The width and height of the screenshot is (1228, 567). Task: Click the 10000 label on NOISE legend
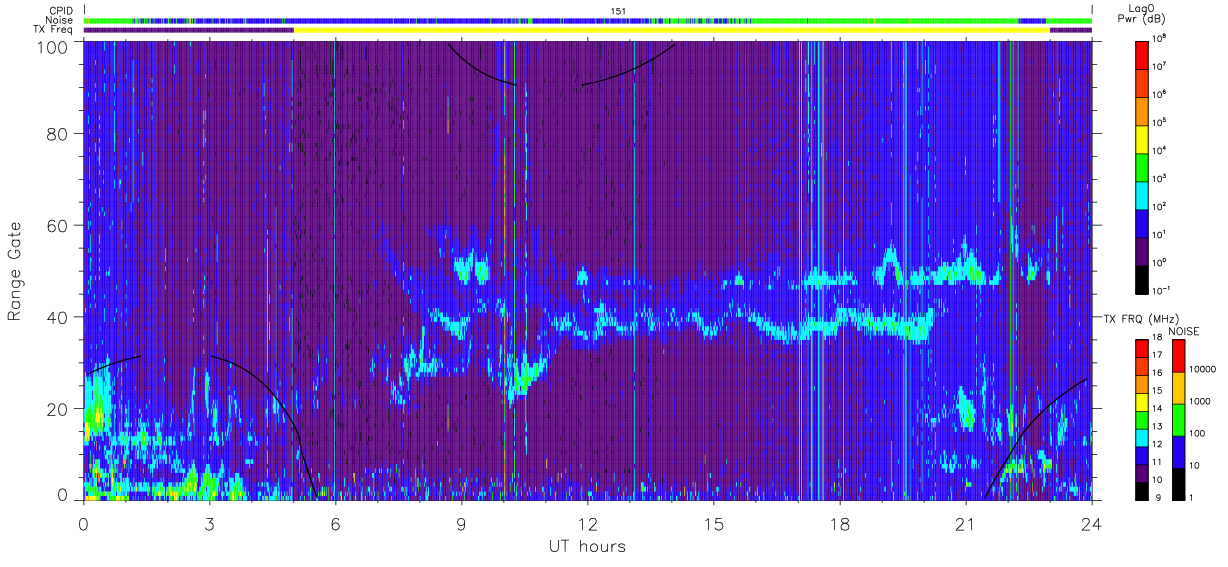[x=1202, y=369]
